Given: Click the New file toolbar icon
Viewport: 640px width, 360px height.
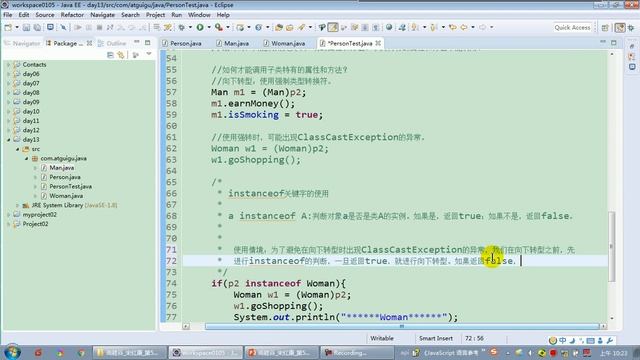Looking at the screenshot, I should [8, 27].
